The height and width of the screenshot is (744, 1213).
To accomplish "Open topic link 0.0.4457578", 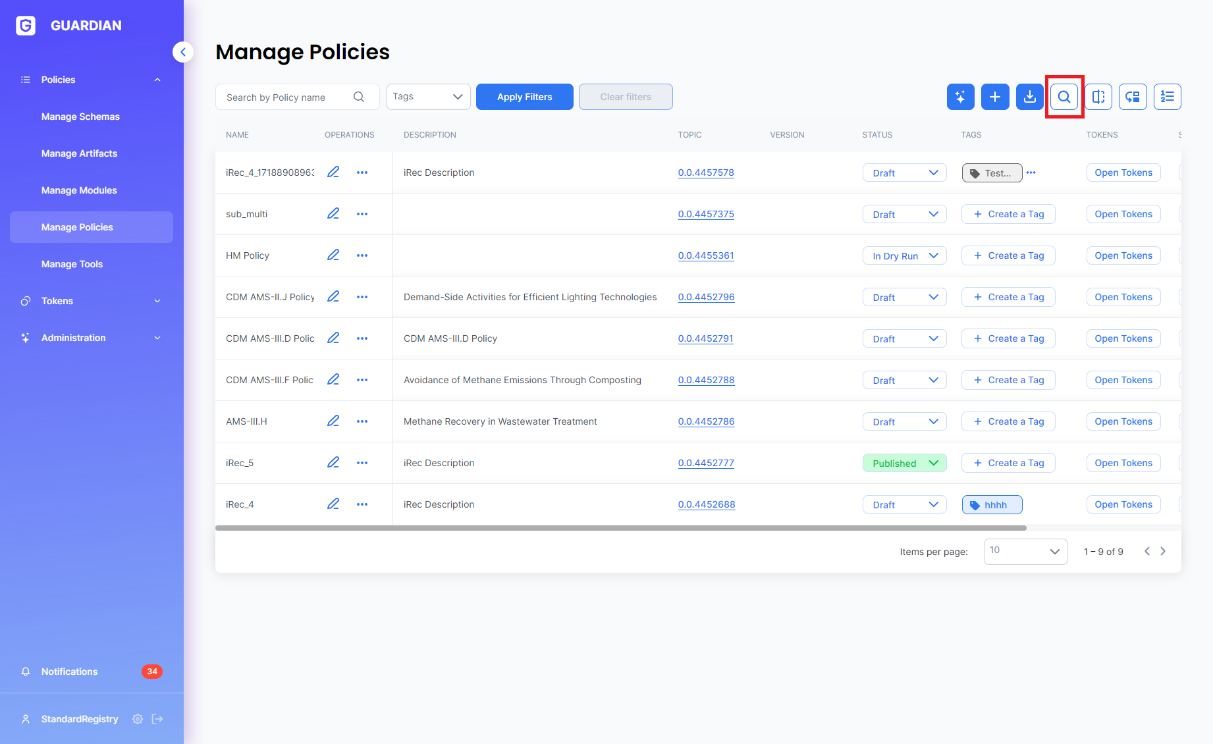I will 705,173.
